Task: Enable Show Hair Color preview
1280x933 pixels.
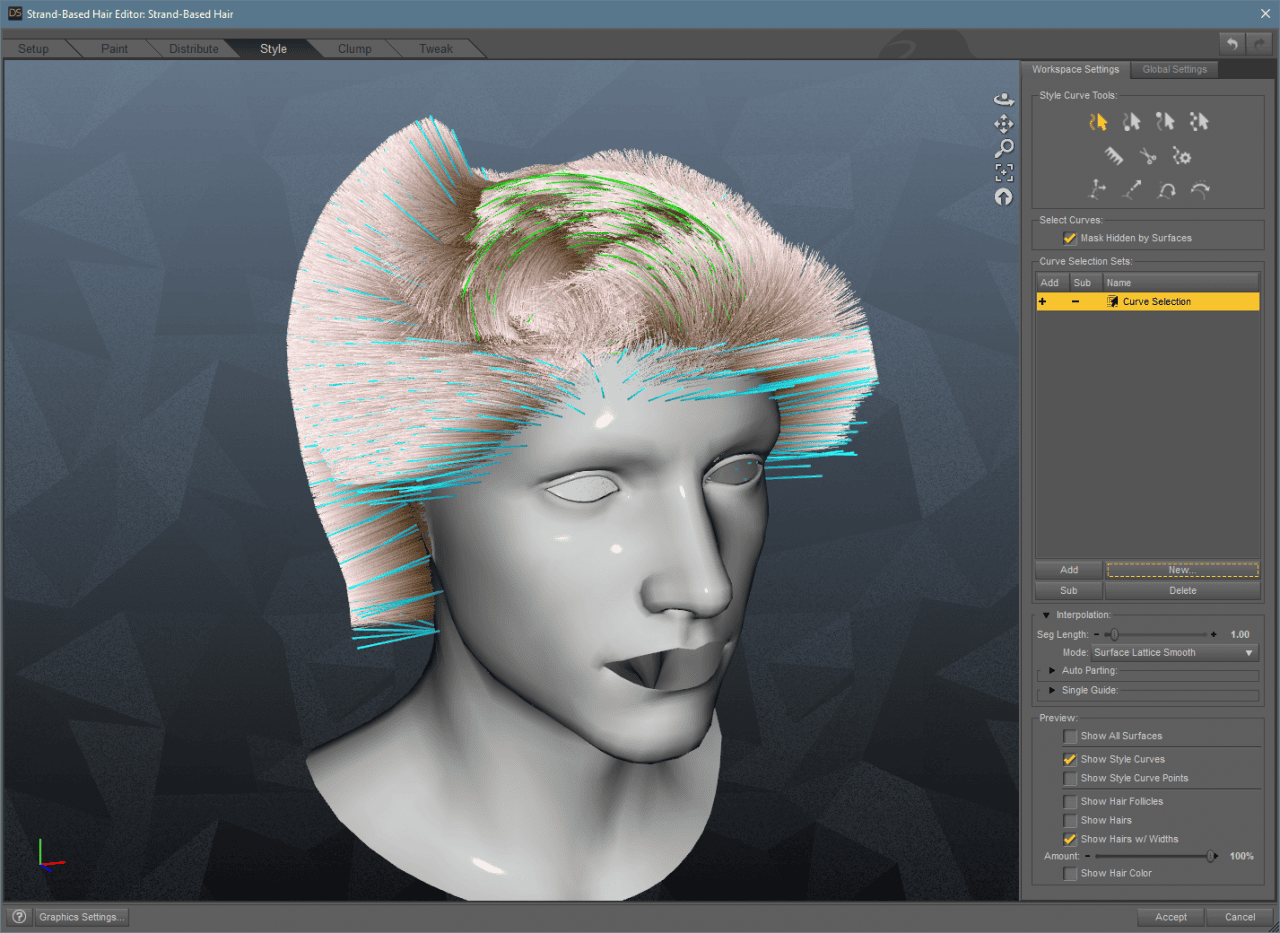Action: [x=1069, y=873]
